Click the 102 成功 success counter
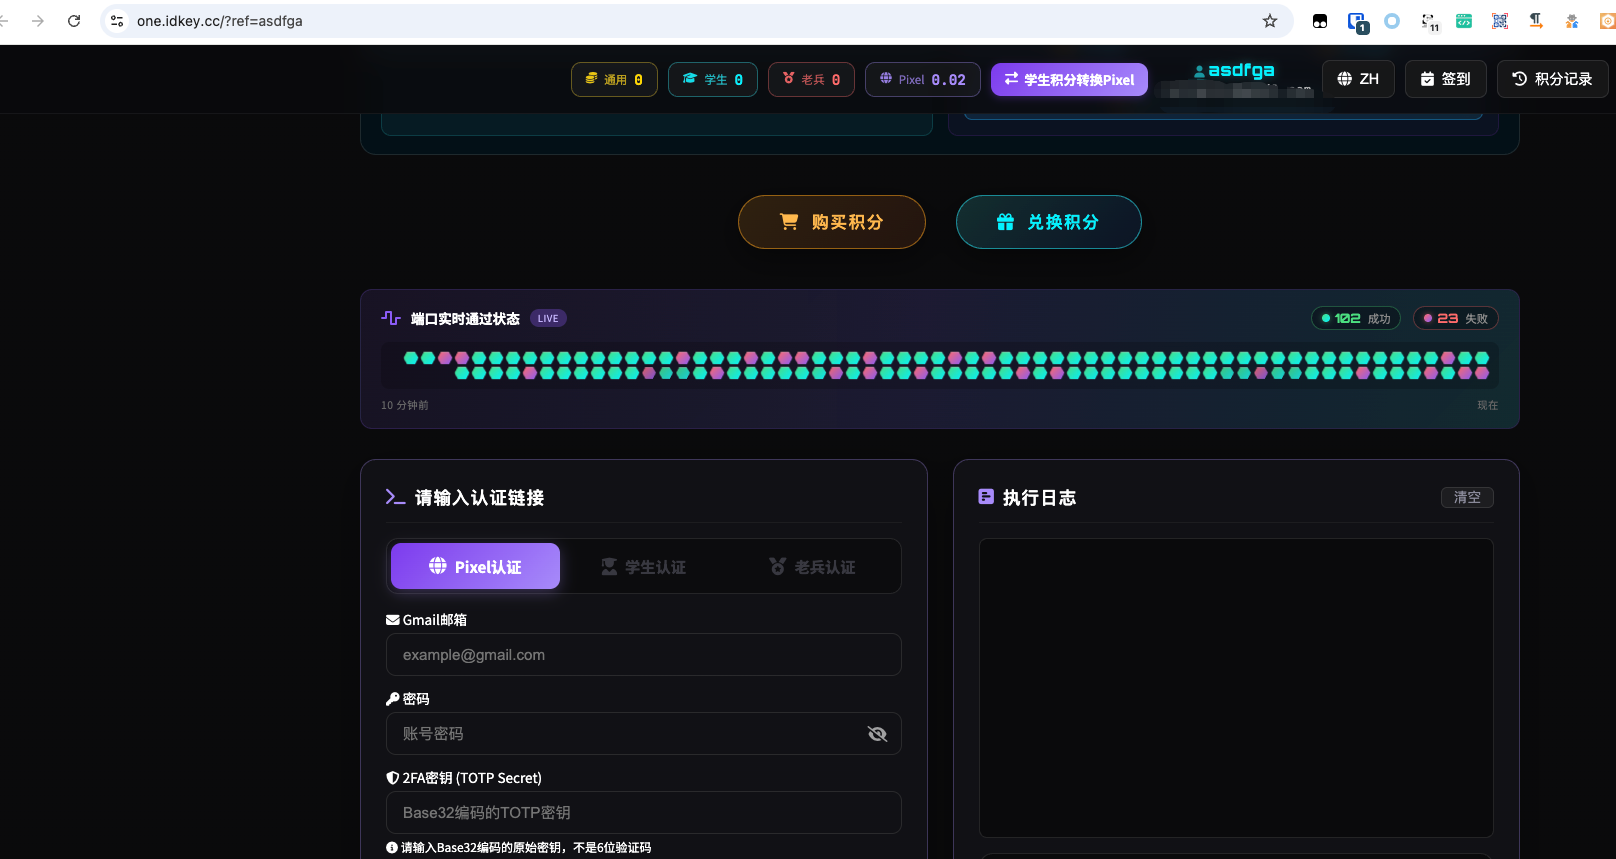 point(1356,318)
